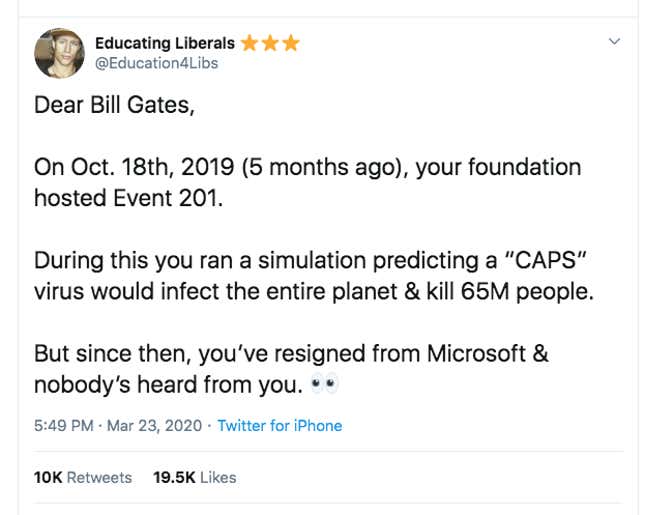
Task: Click the "65M people" text
Action: tap(525, 292)
